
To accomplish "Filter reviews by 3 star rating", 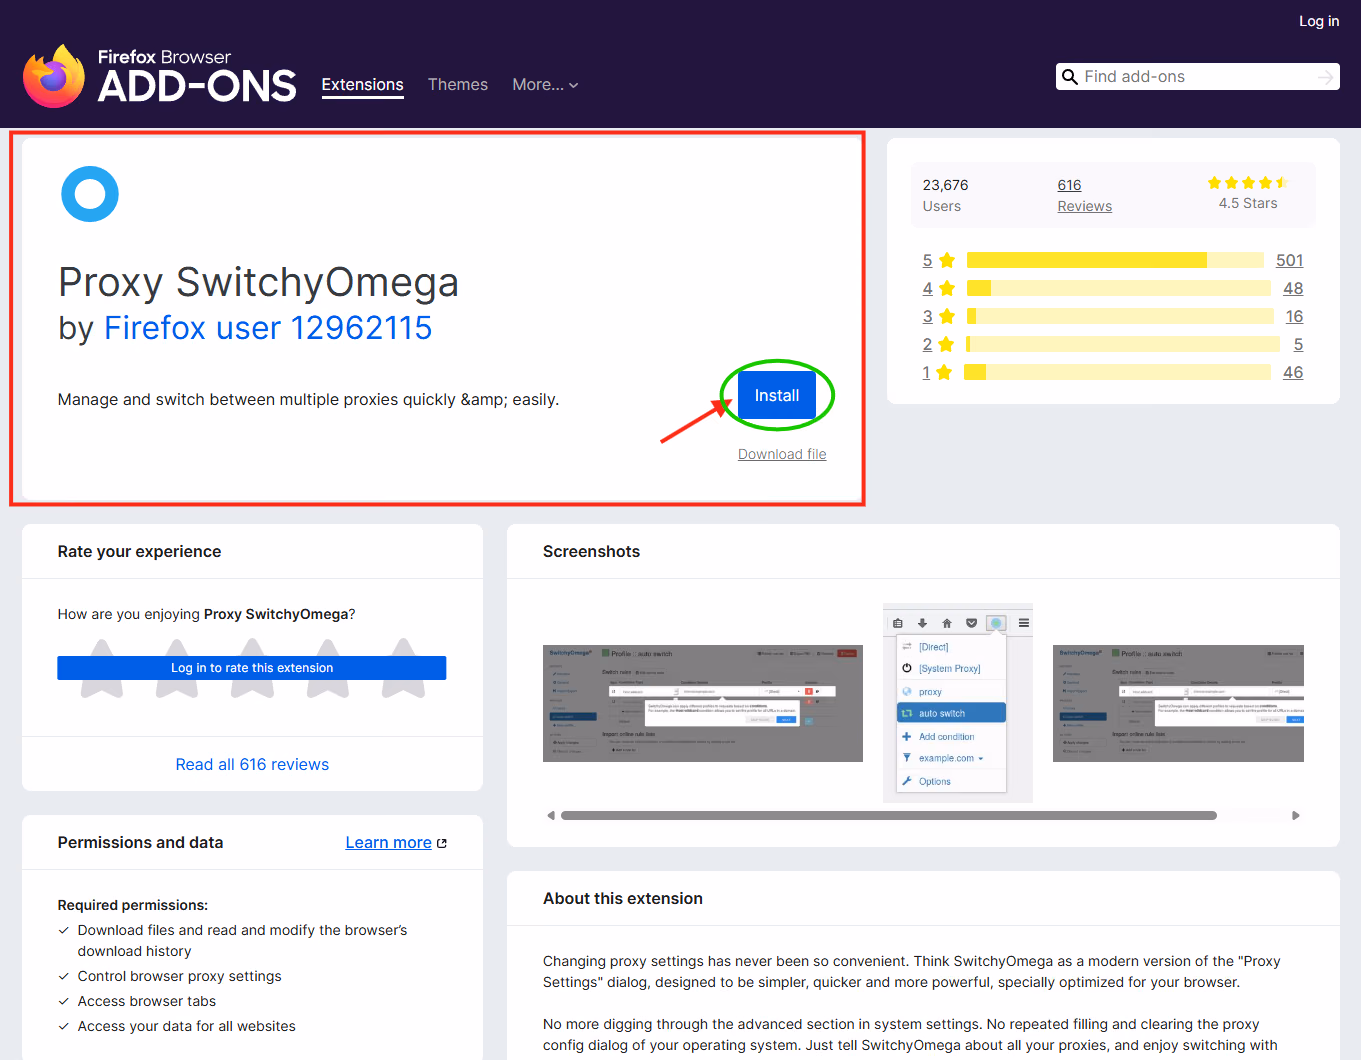I will click(x=927, y=316).
